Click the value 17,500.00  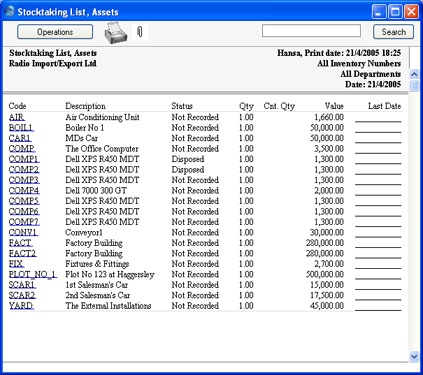(x=327, y=295)
